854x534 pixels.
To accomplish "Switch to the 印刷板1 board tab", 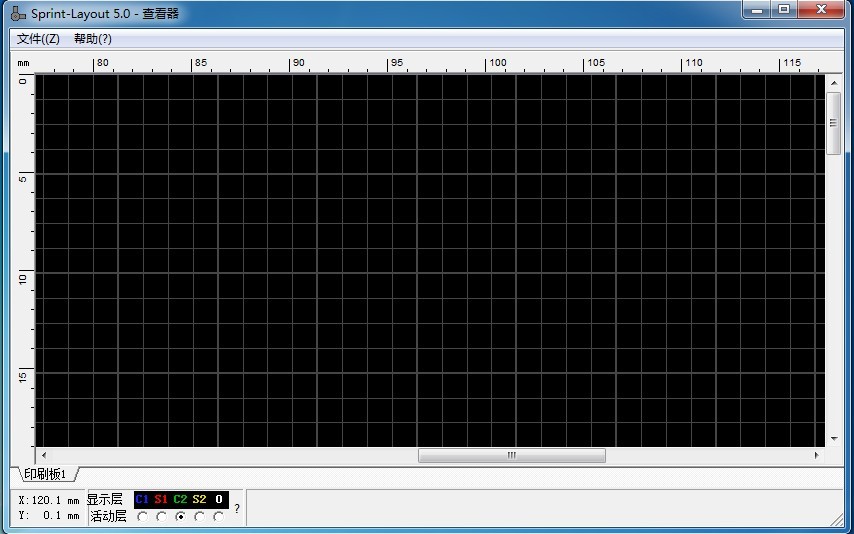I will 45,474.
